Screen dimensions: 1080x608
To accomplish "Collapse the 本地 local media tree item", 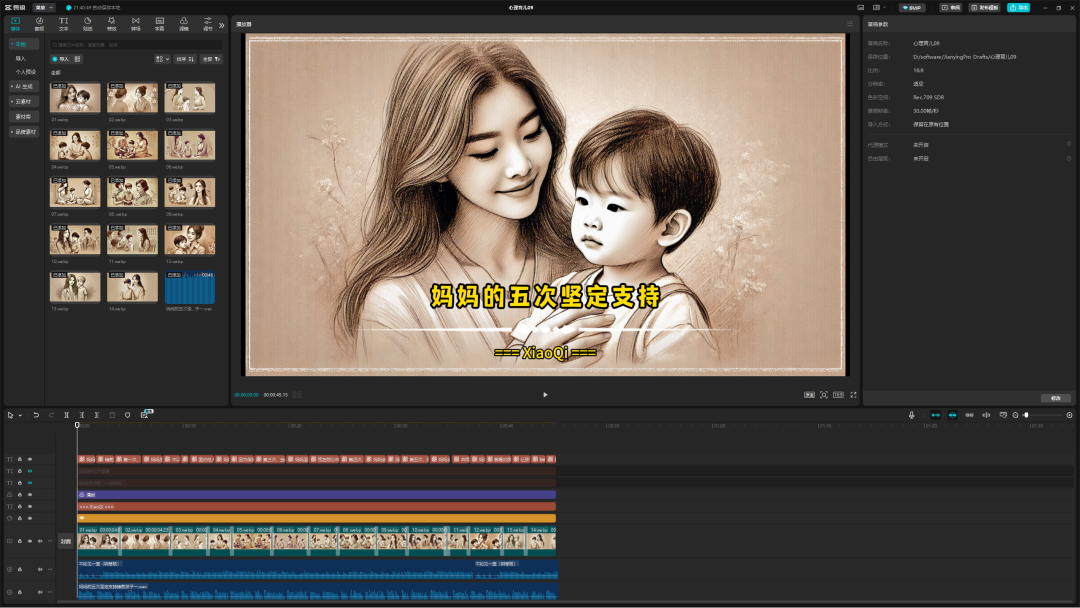I will pos(23,44).
